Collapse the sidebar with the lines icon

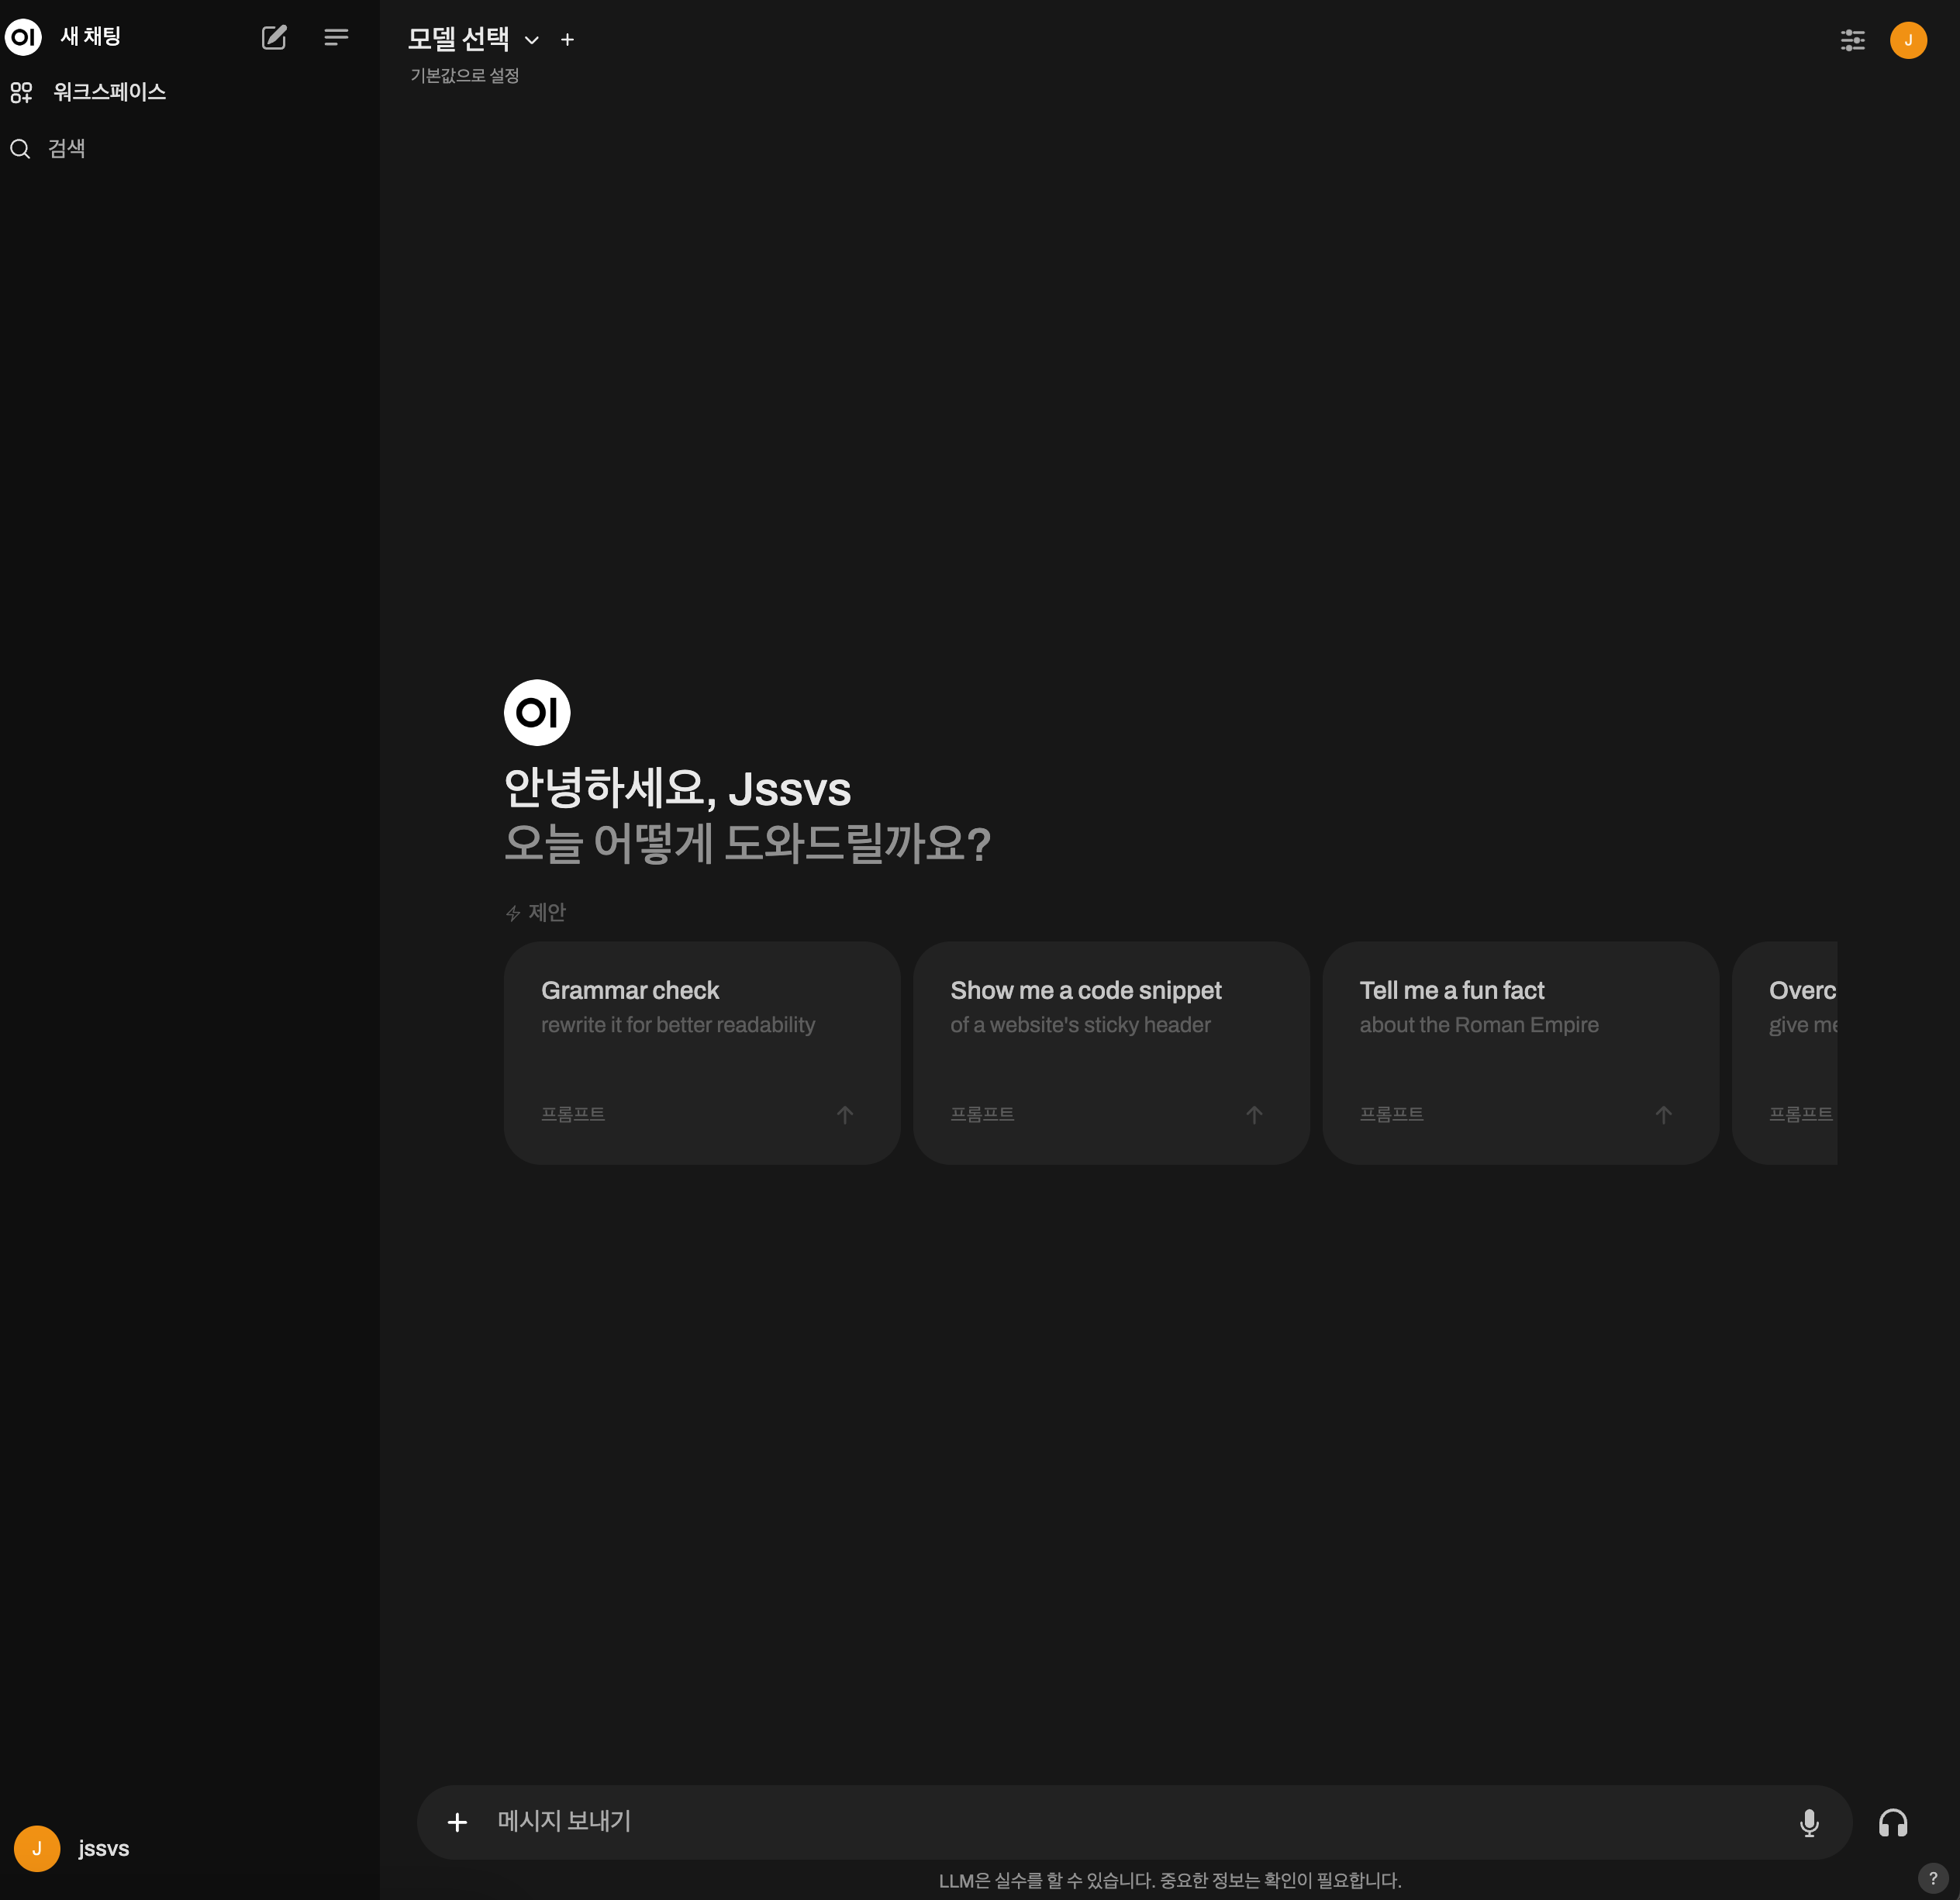tap(336, 38)
